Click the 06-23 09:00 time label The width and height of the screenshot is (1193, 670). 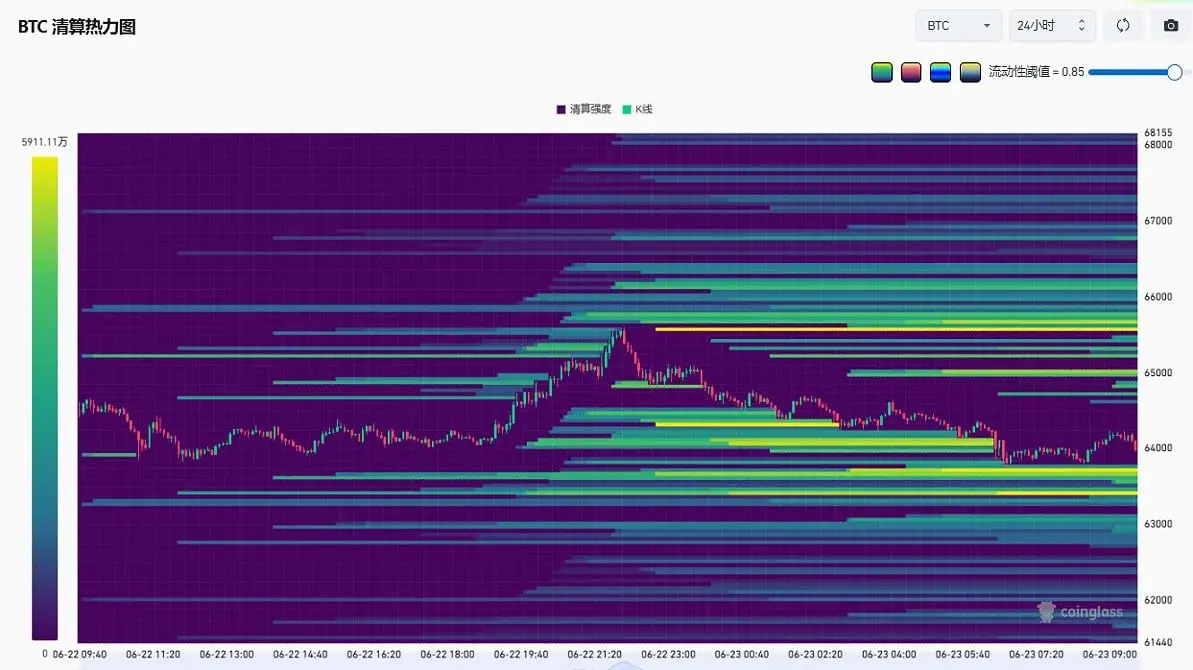[1109, 655]
